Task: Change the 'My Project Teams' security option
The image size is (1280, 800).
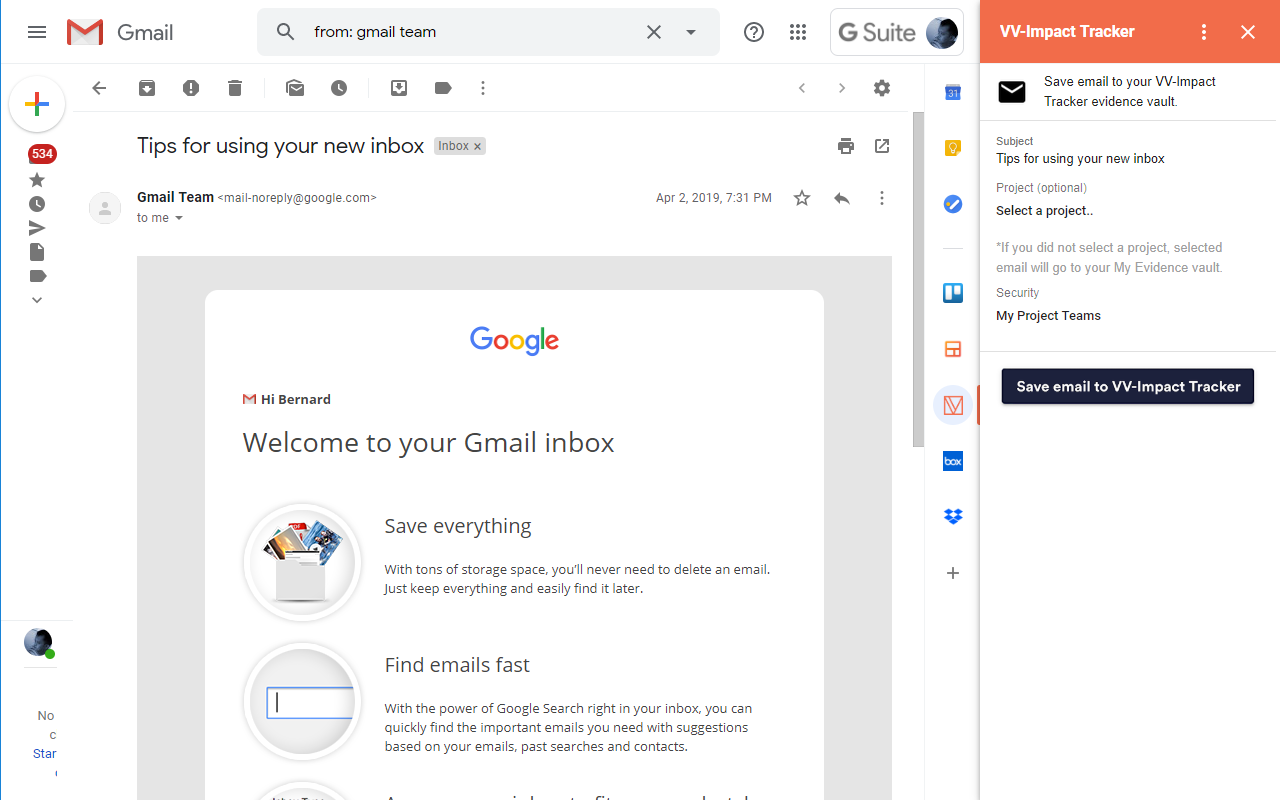Action: tap(1048, 316)
